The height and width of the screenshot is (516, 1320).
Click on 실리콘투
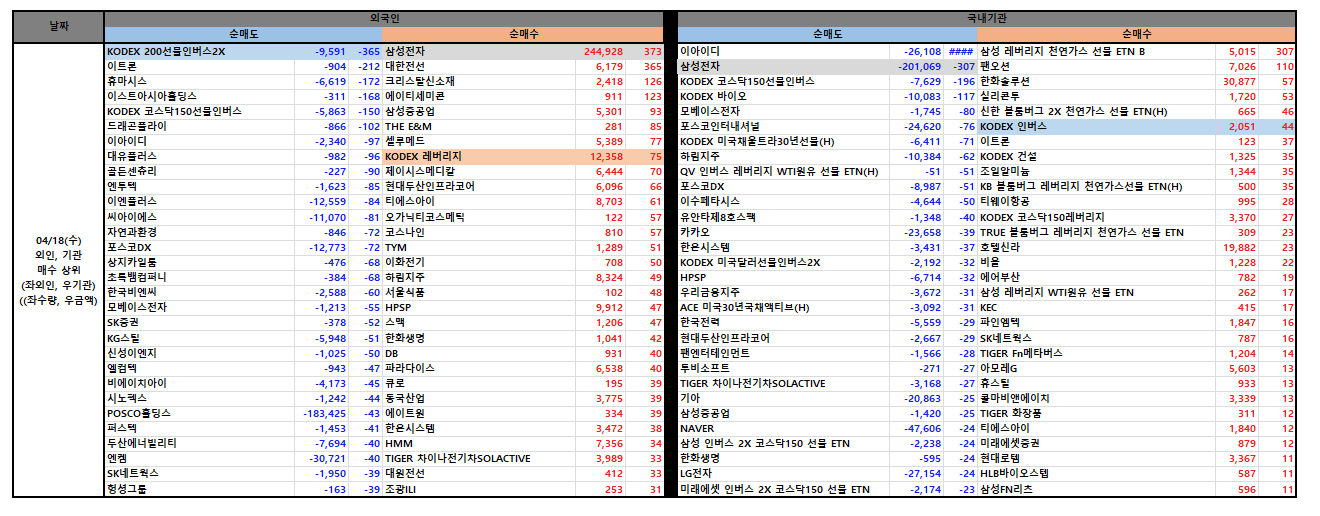tap(1097, 96)
